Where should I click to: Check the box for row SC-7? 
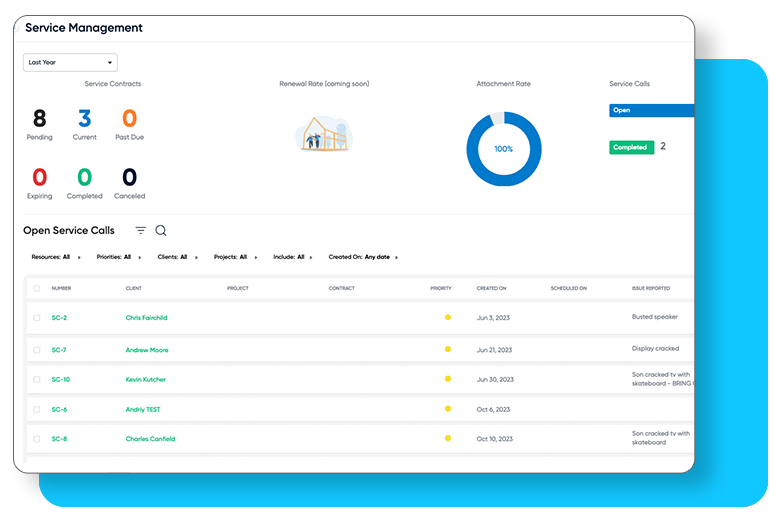37,350
